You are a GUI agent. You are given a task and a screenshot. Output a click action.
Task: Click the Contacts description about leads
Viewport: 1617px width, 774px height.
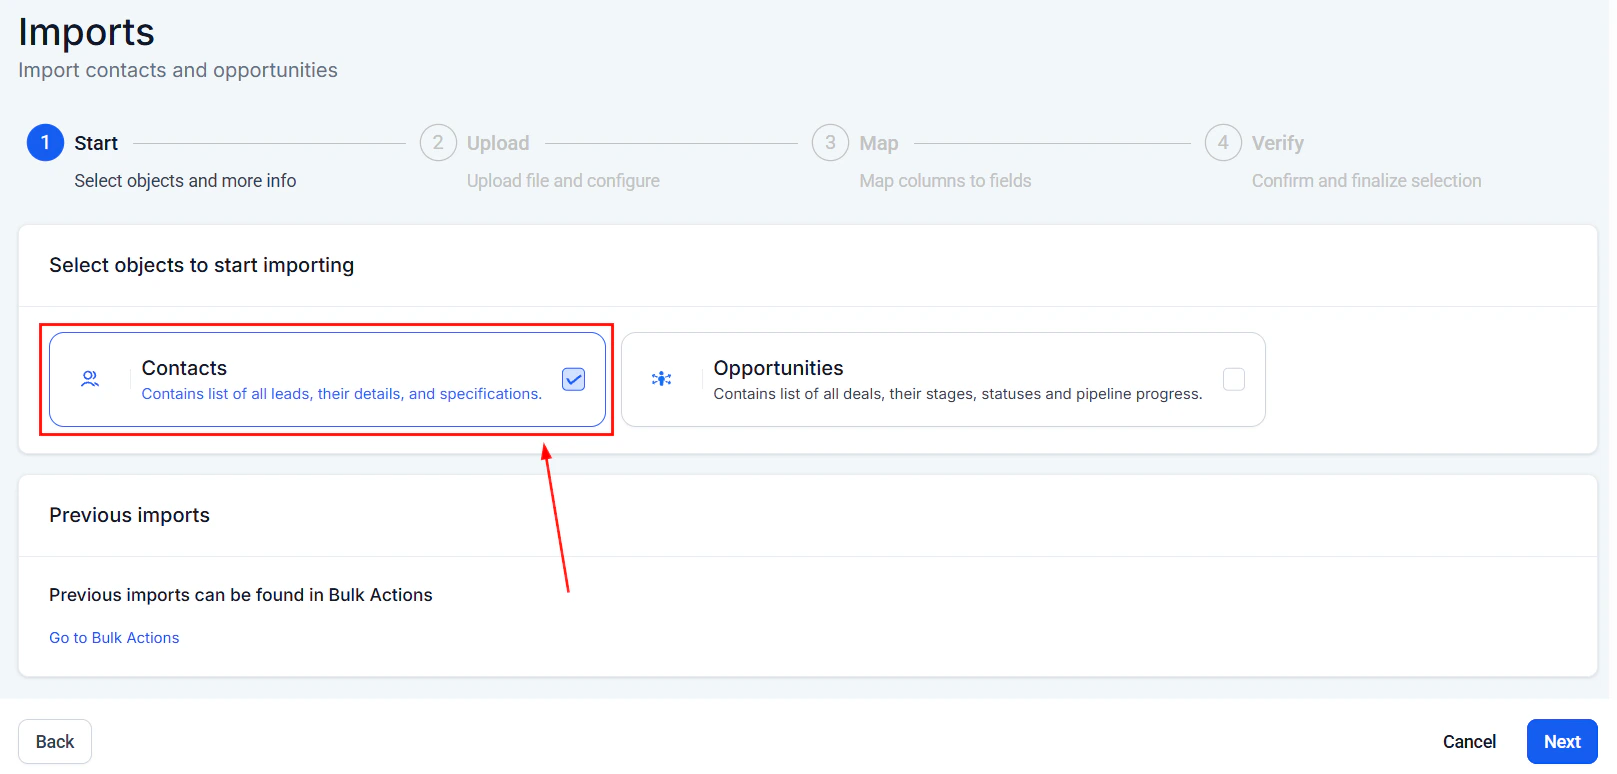click(342, 394)
